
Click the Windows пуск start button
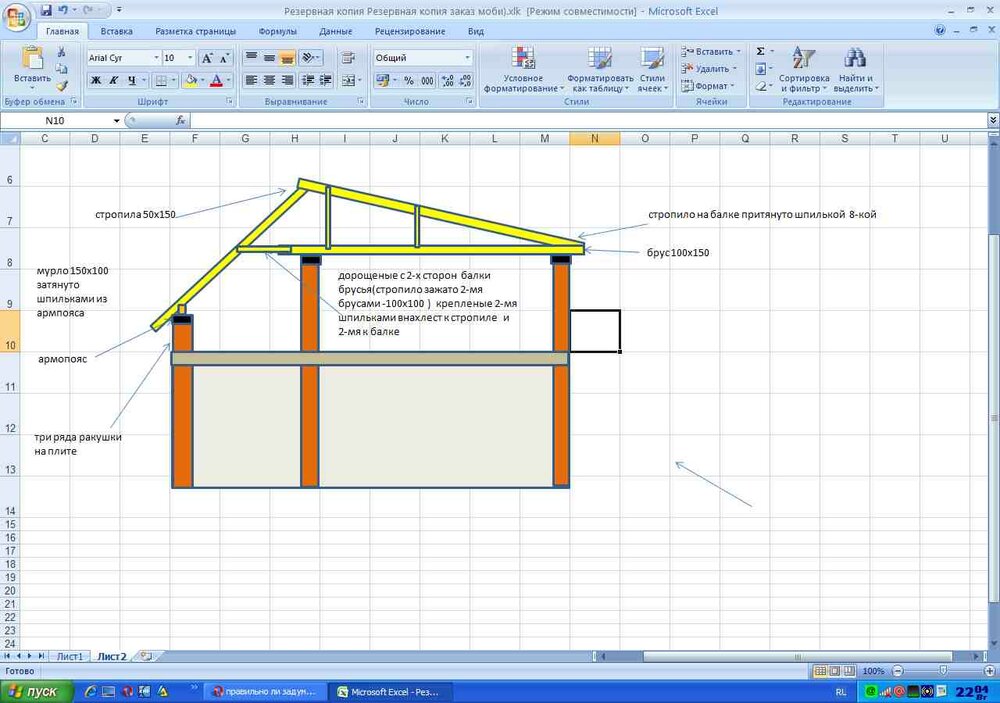pyautogui.click(x=34, y=691)
